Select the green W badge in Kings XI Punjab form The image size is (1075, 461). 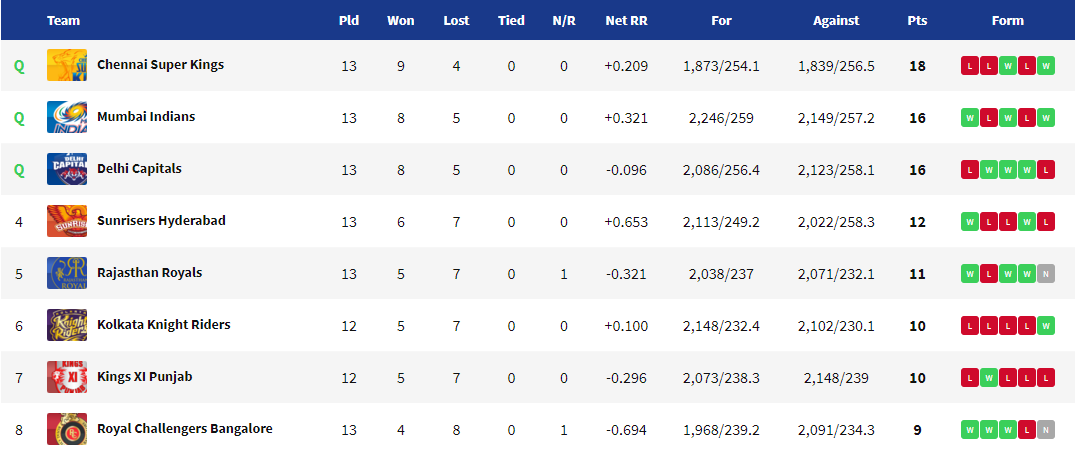(988, 377)
